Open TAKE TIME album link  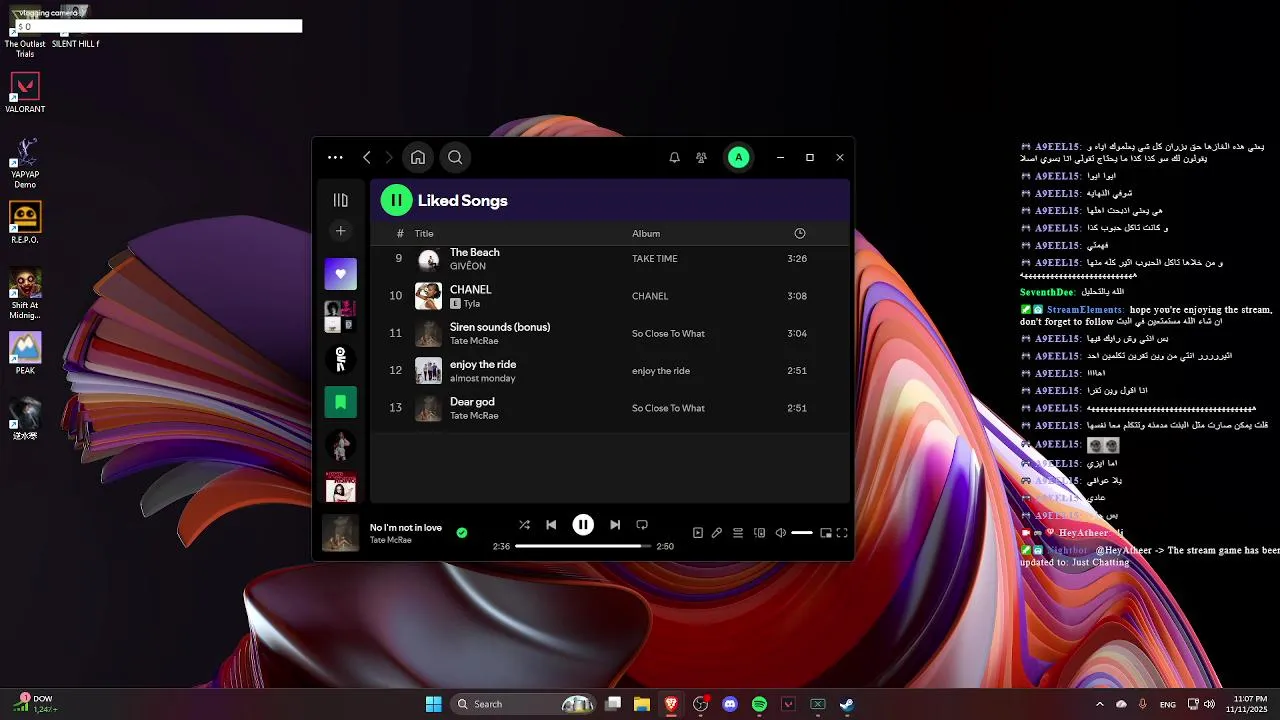655,259
